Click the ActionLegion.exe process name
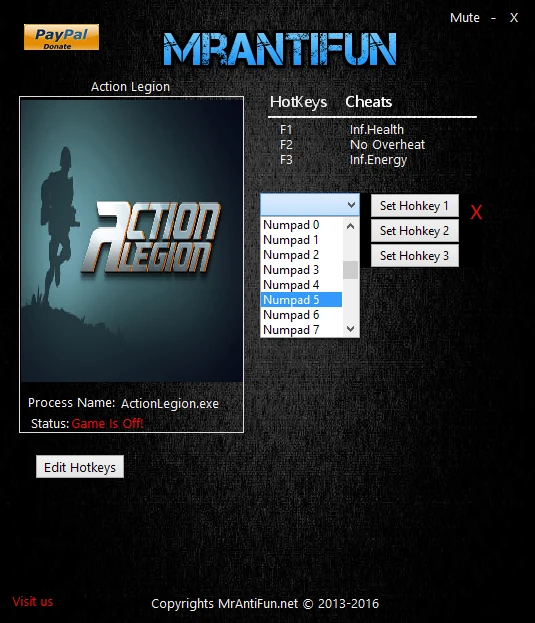The width and height of the screenshot is (535, 623). pos(170,404)
